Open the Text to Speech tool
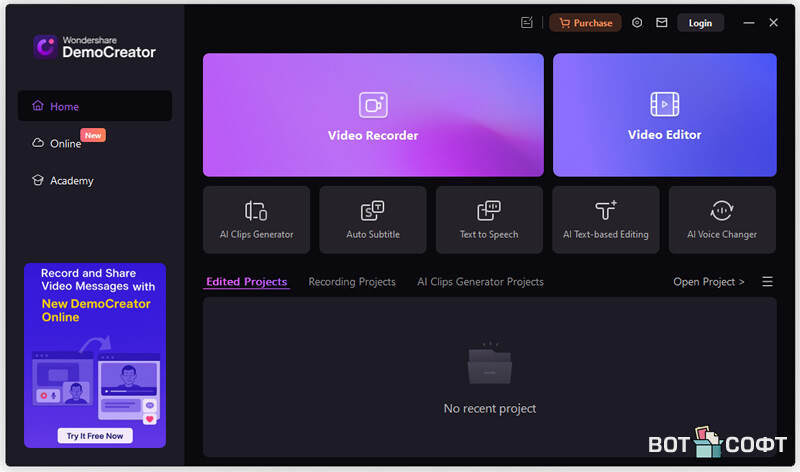This screenshot has width=800, height=472. (489, 219)
